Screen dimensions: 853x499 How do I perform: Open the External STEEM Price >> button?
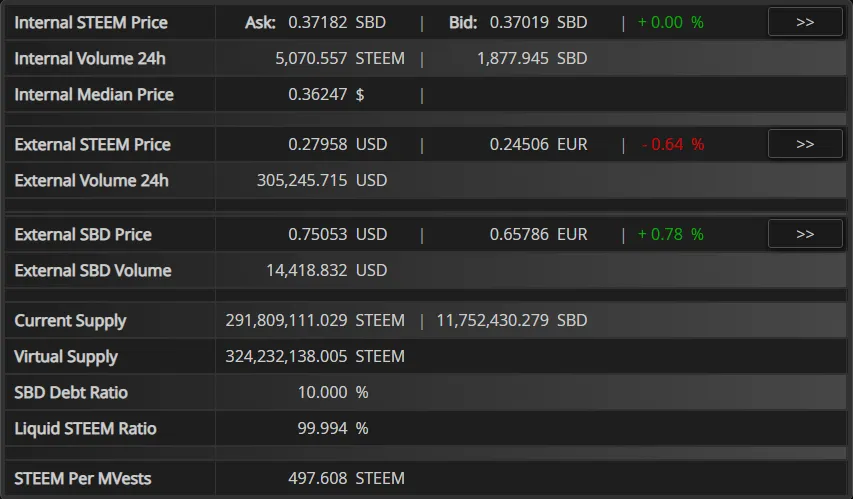click(x=805, y=144)
